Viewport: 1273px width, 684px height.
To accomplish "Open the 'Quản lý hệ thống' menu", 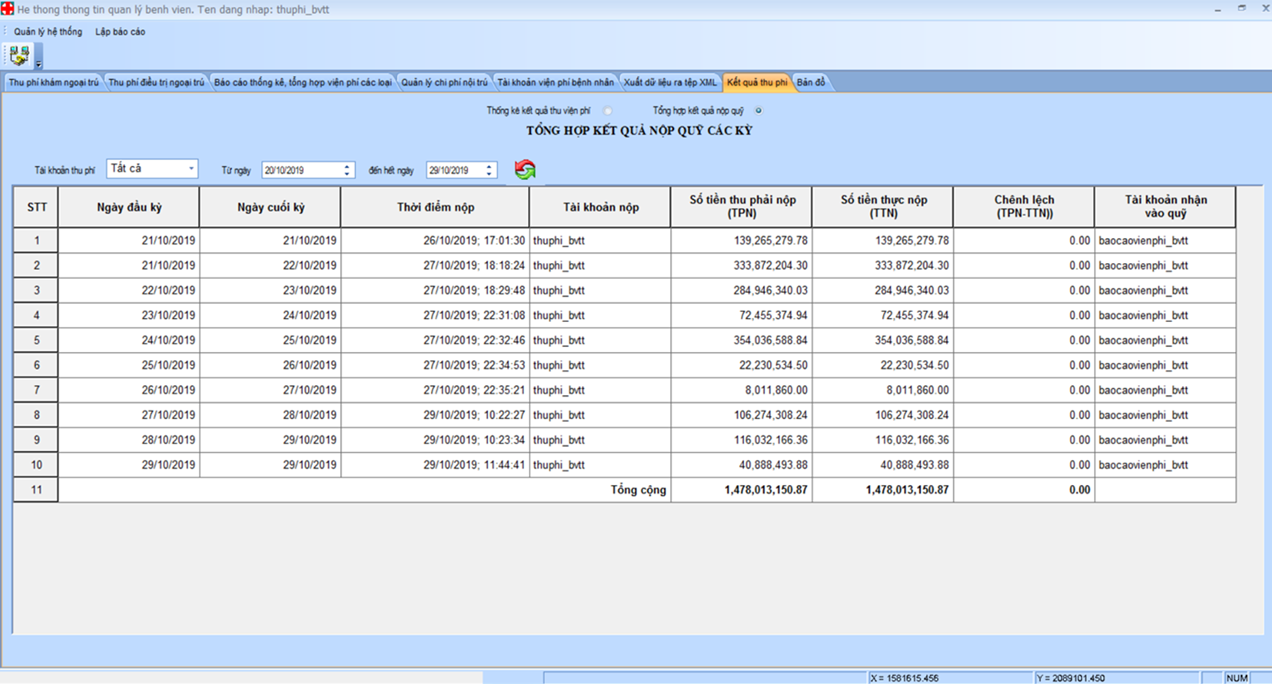I will pos(48,32).
